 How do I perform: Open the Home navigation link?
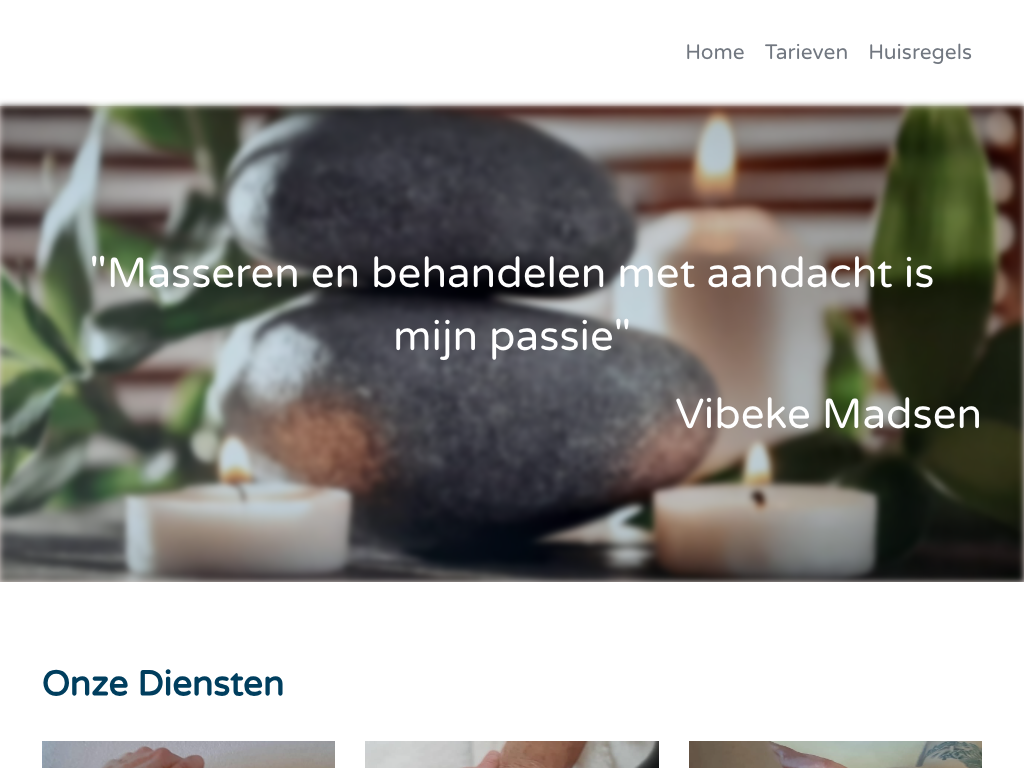(x=714, y=52)
